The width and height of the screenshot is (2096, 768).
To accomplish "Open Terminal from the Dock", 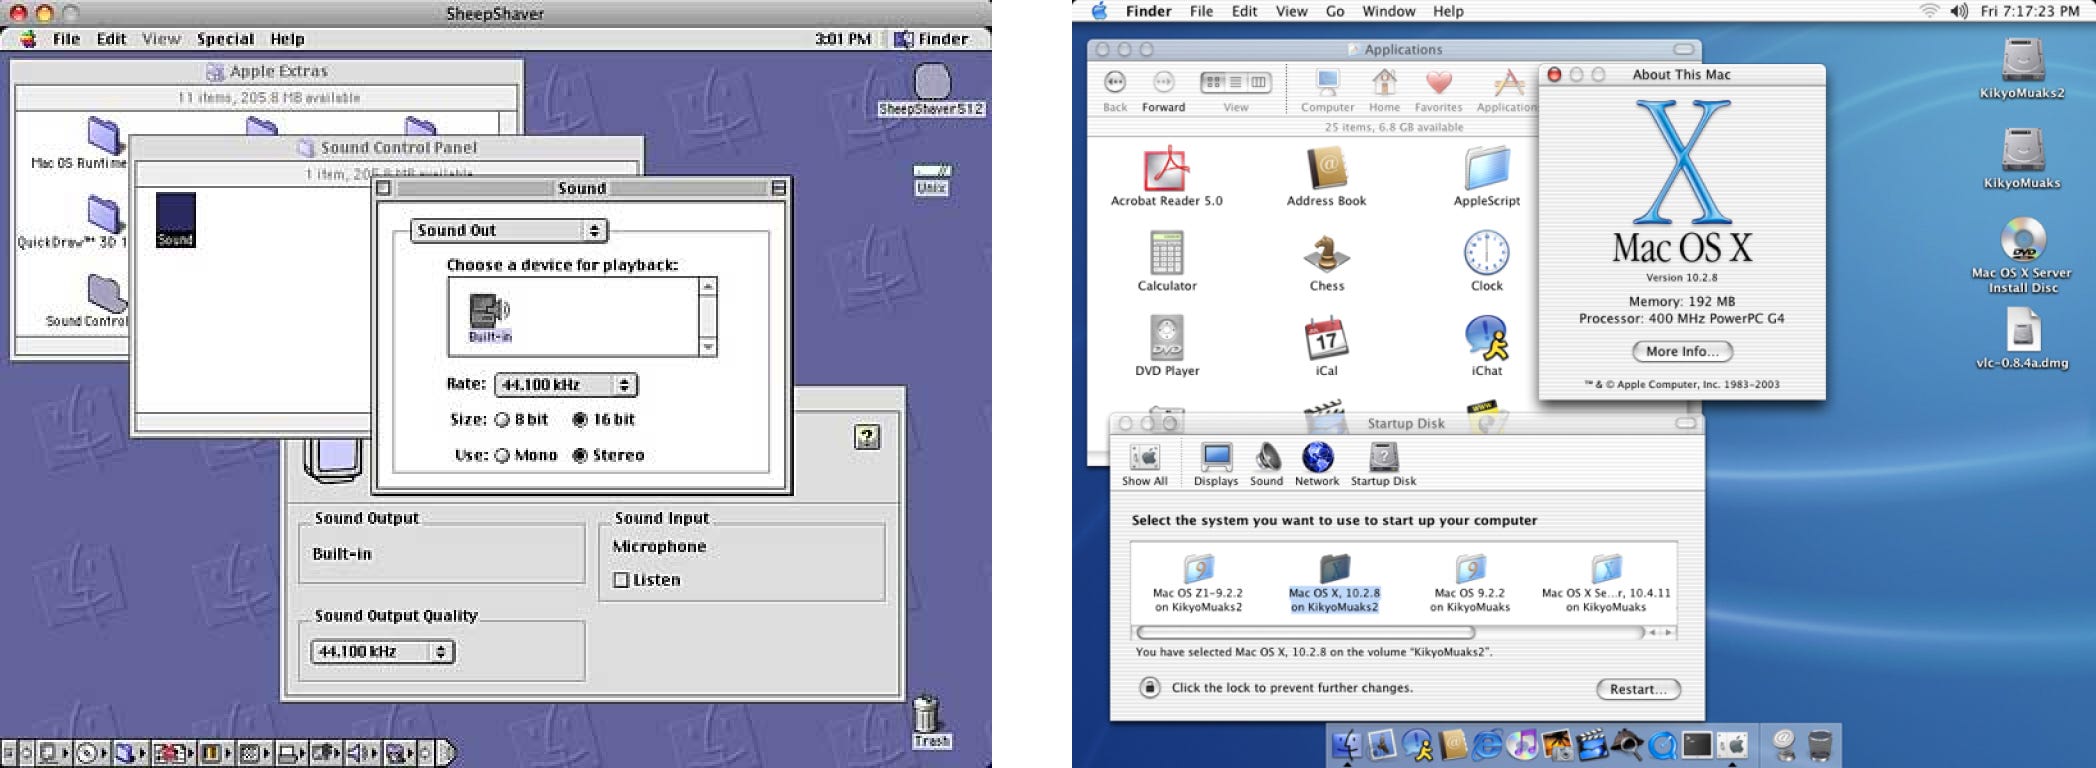I will [x=1697, y=745].
